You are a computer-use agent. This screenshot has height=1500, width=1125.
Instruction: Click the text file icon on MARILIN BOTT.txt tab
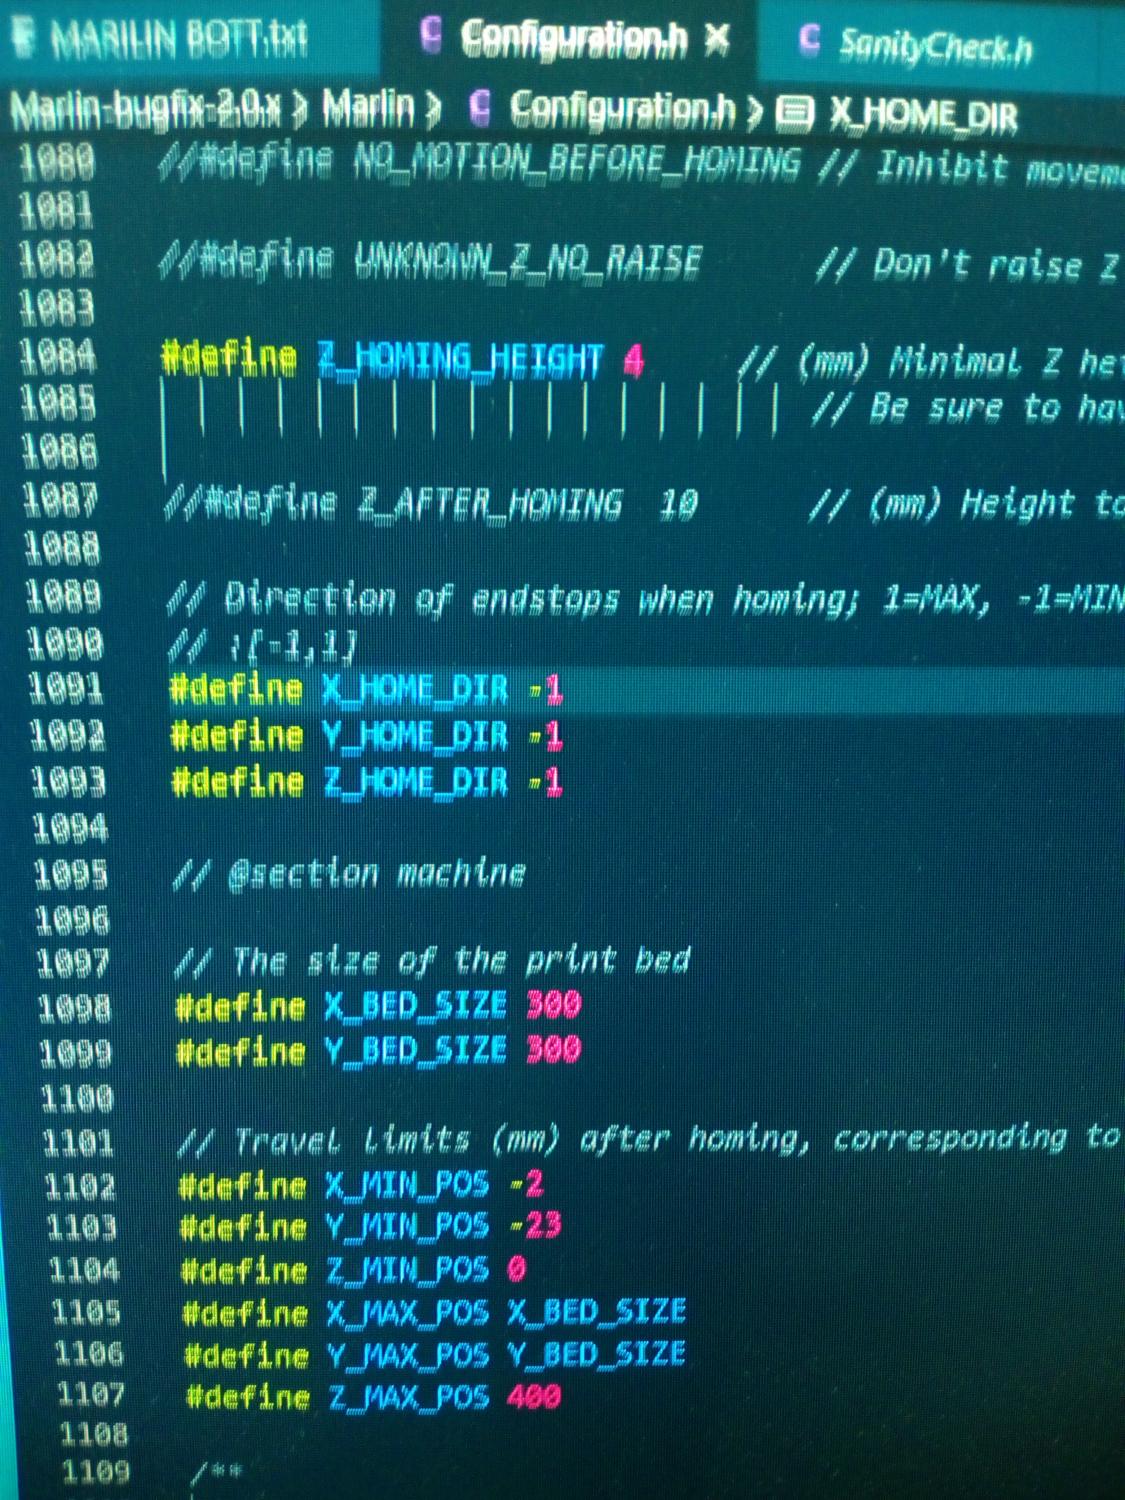(24, 36)
